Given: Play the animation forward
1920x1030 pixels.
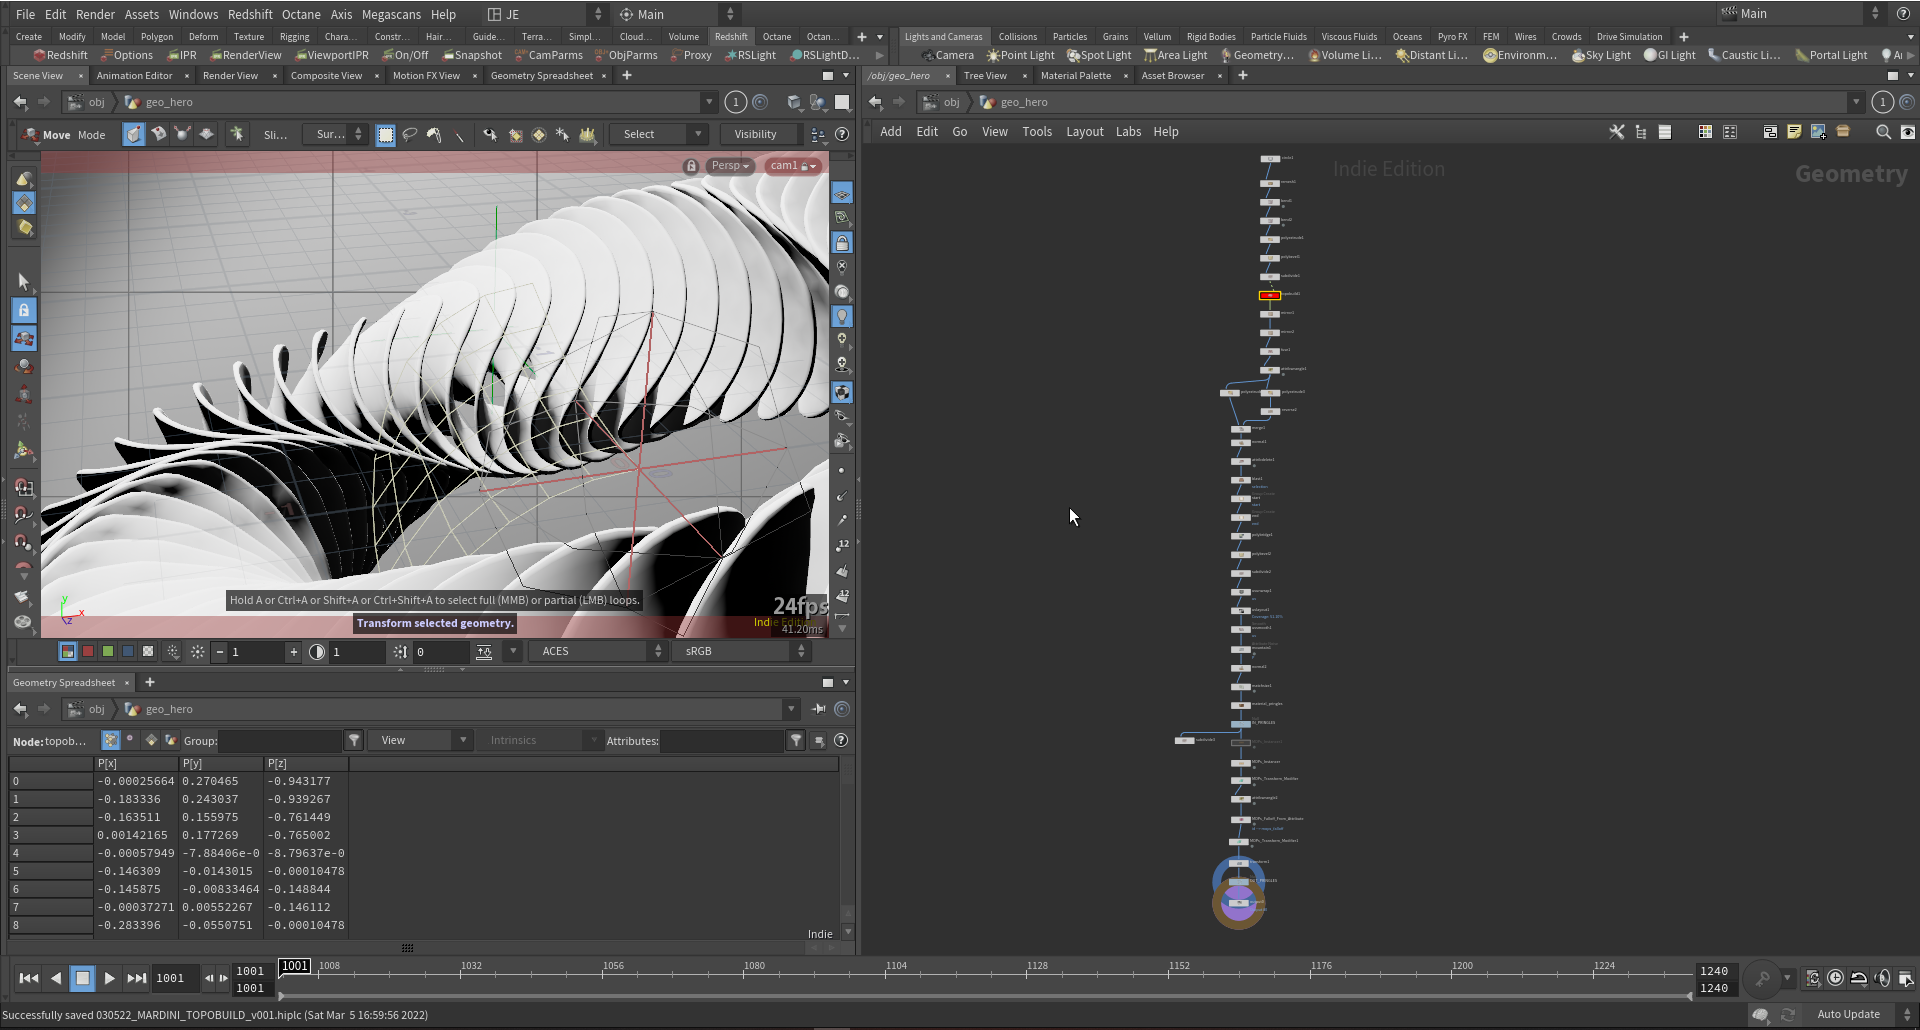Looking at the screenshot, I should click(x=110, y=978).
